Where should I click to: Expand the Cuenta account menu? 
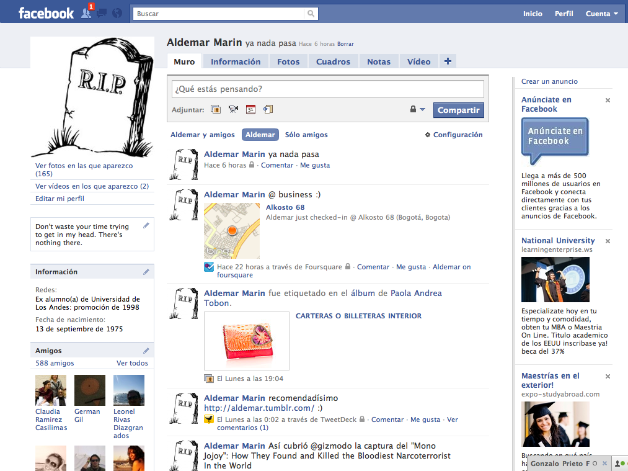602,14
